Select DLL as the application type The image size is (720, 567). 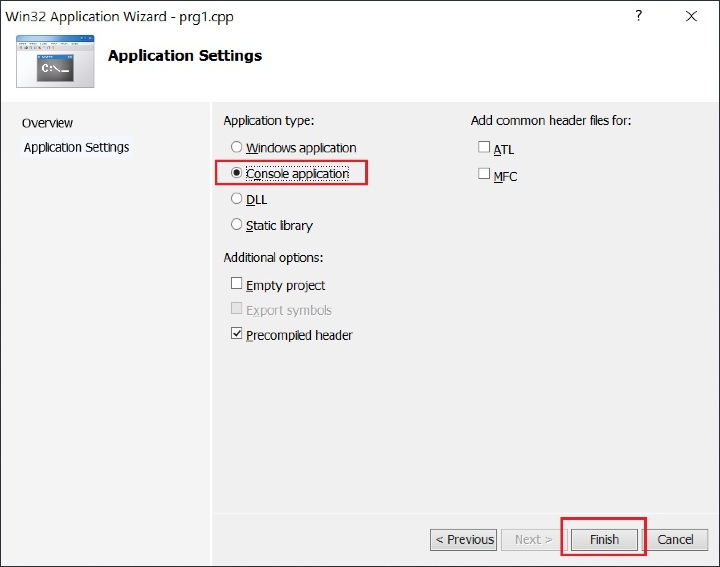(237, 199)
